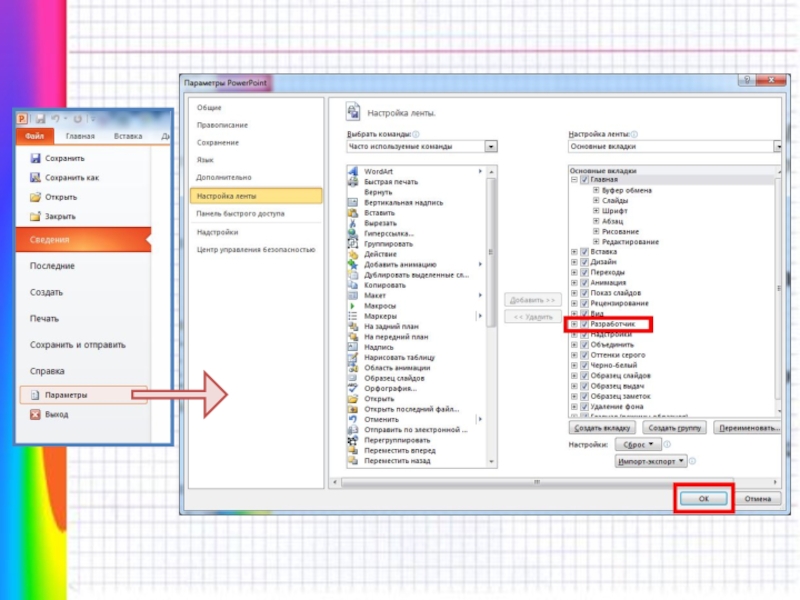The height and width of the screenshot is (600, 800).
Task: Open the Файл tab
Action: pyautogui.click(x=35, y=136)
